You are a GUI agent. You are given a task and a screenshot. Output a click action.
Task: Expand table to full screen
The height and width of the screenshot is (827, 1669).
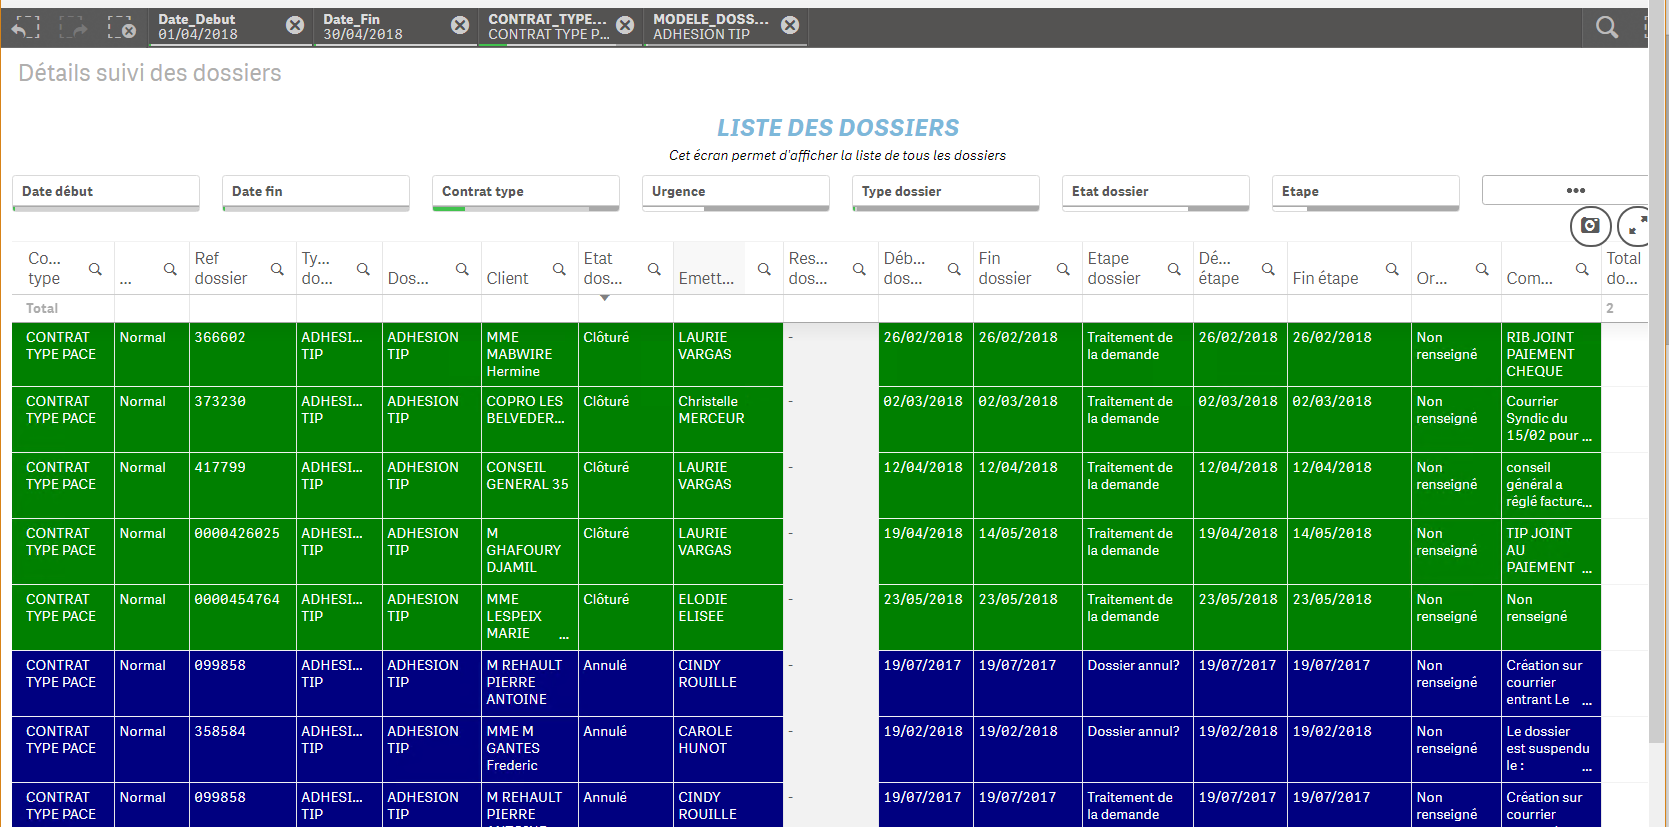[1635, 226]
